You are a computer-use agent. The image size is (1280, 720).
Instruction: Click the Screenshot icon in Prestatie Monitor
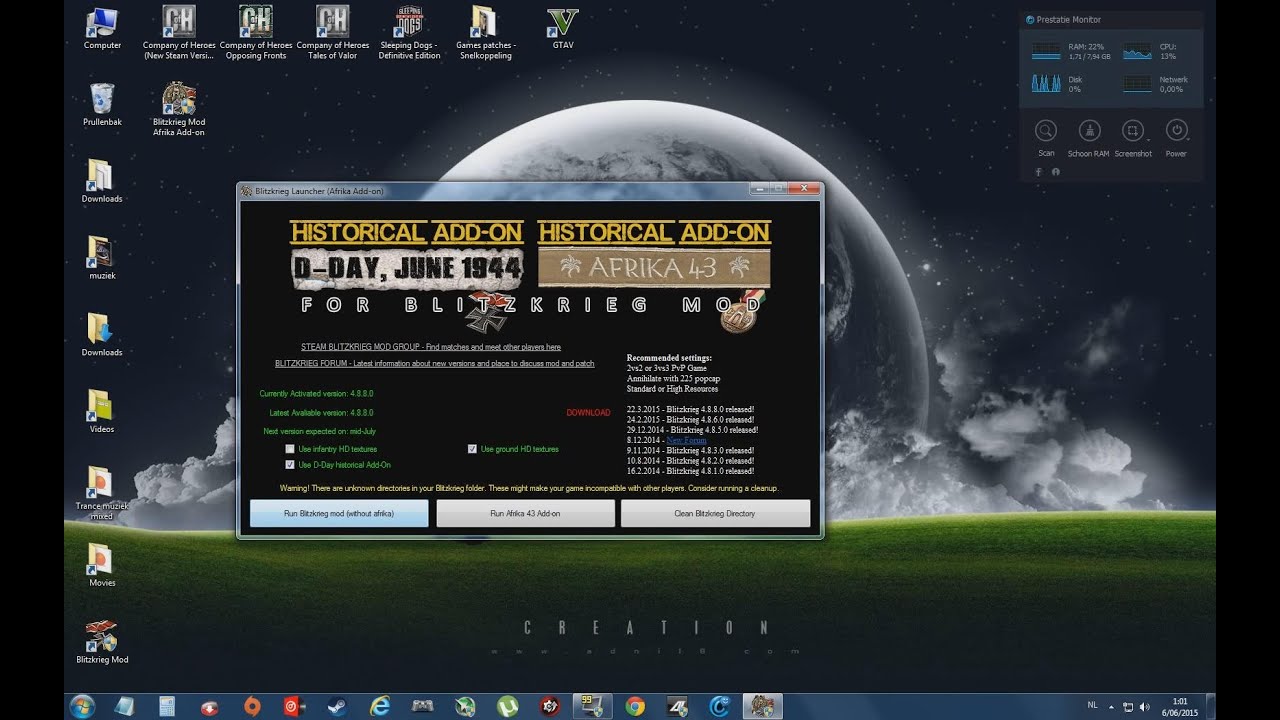pyautogui.click(x=1133, y=131)
